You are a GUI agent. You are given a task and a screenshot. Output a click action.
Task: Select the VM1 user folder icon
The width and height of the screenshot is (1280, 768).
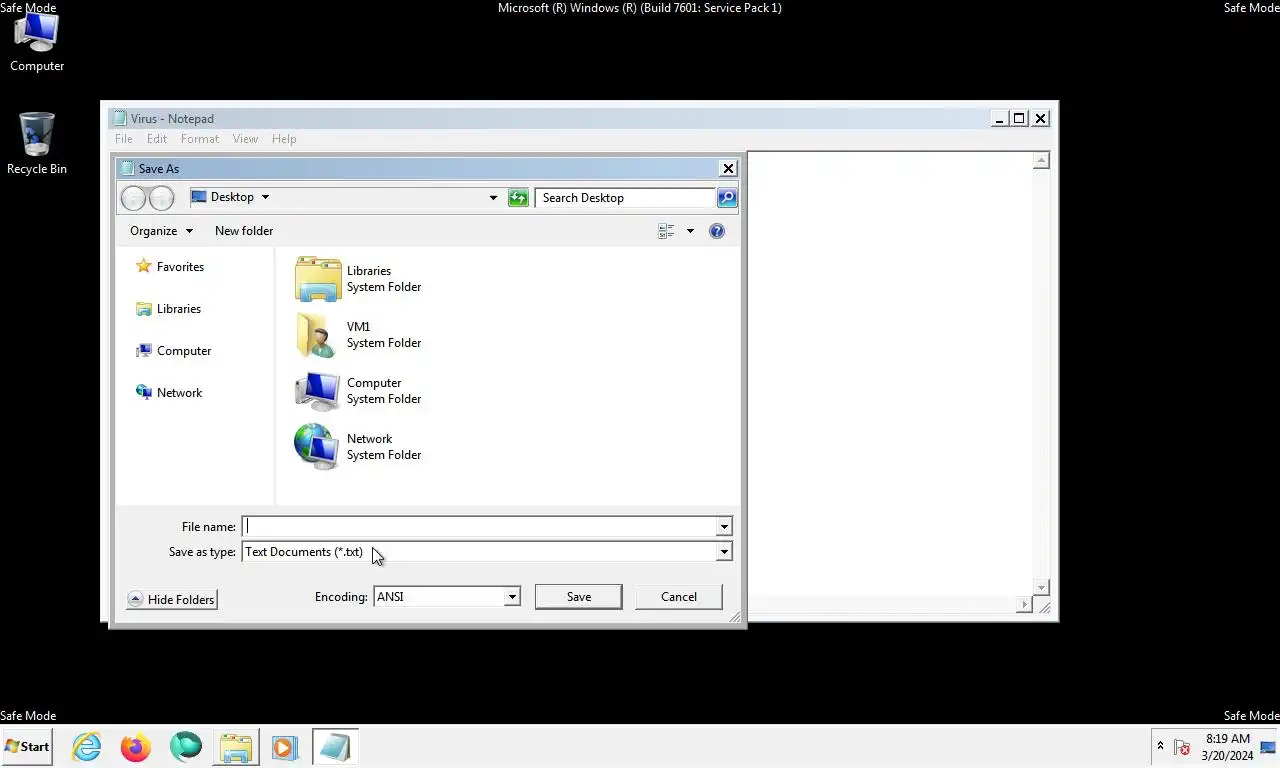pos(318,335)
